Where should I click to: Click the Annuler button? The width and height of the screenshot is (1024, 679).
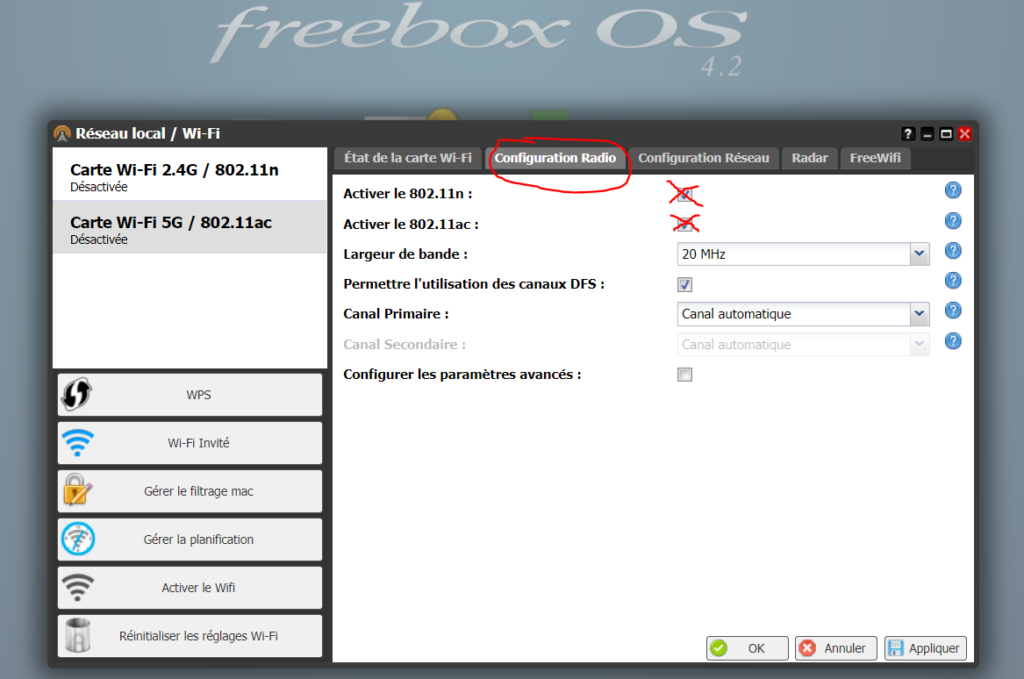coord(836,648)
